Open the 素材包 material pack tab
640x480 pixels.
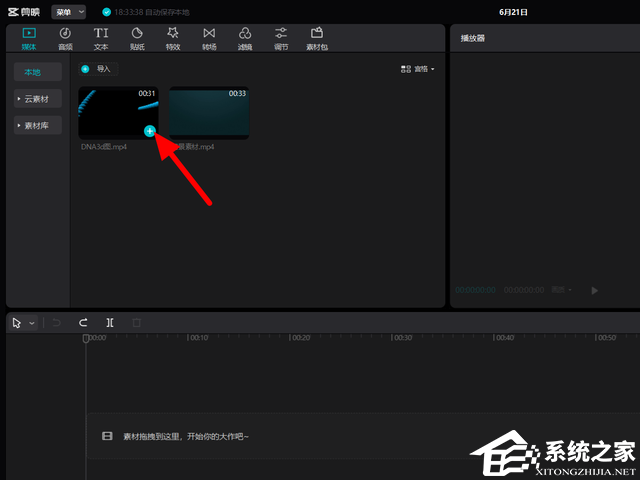pyautogui.click(x=317, y=39)
